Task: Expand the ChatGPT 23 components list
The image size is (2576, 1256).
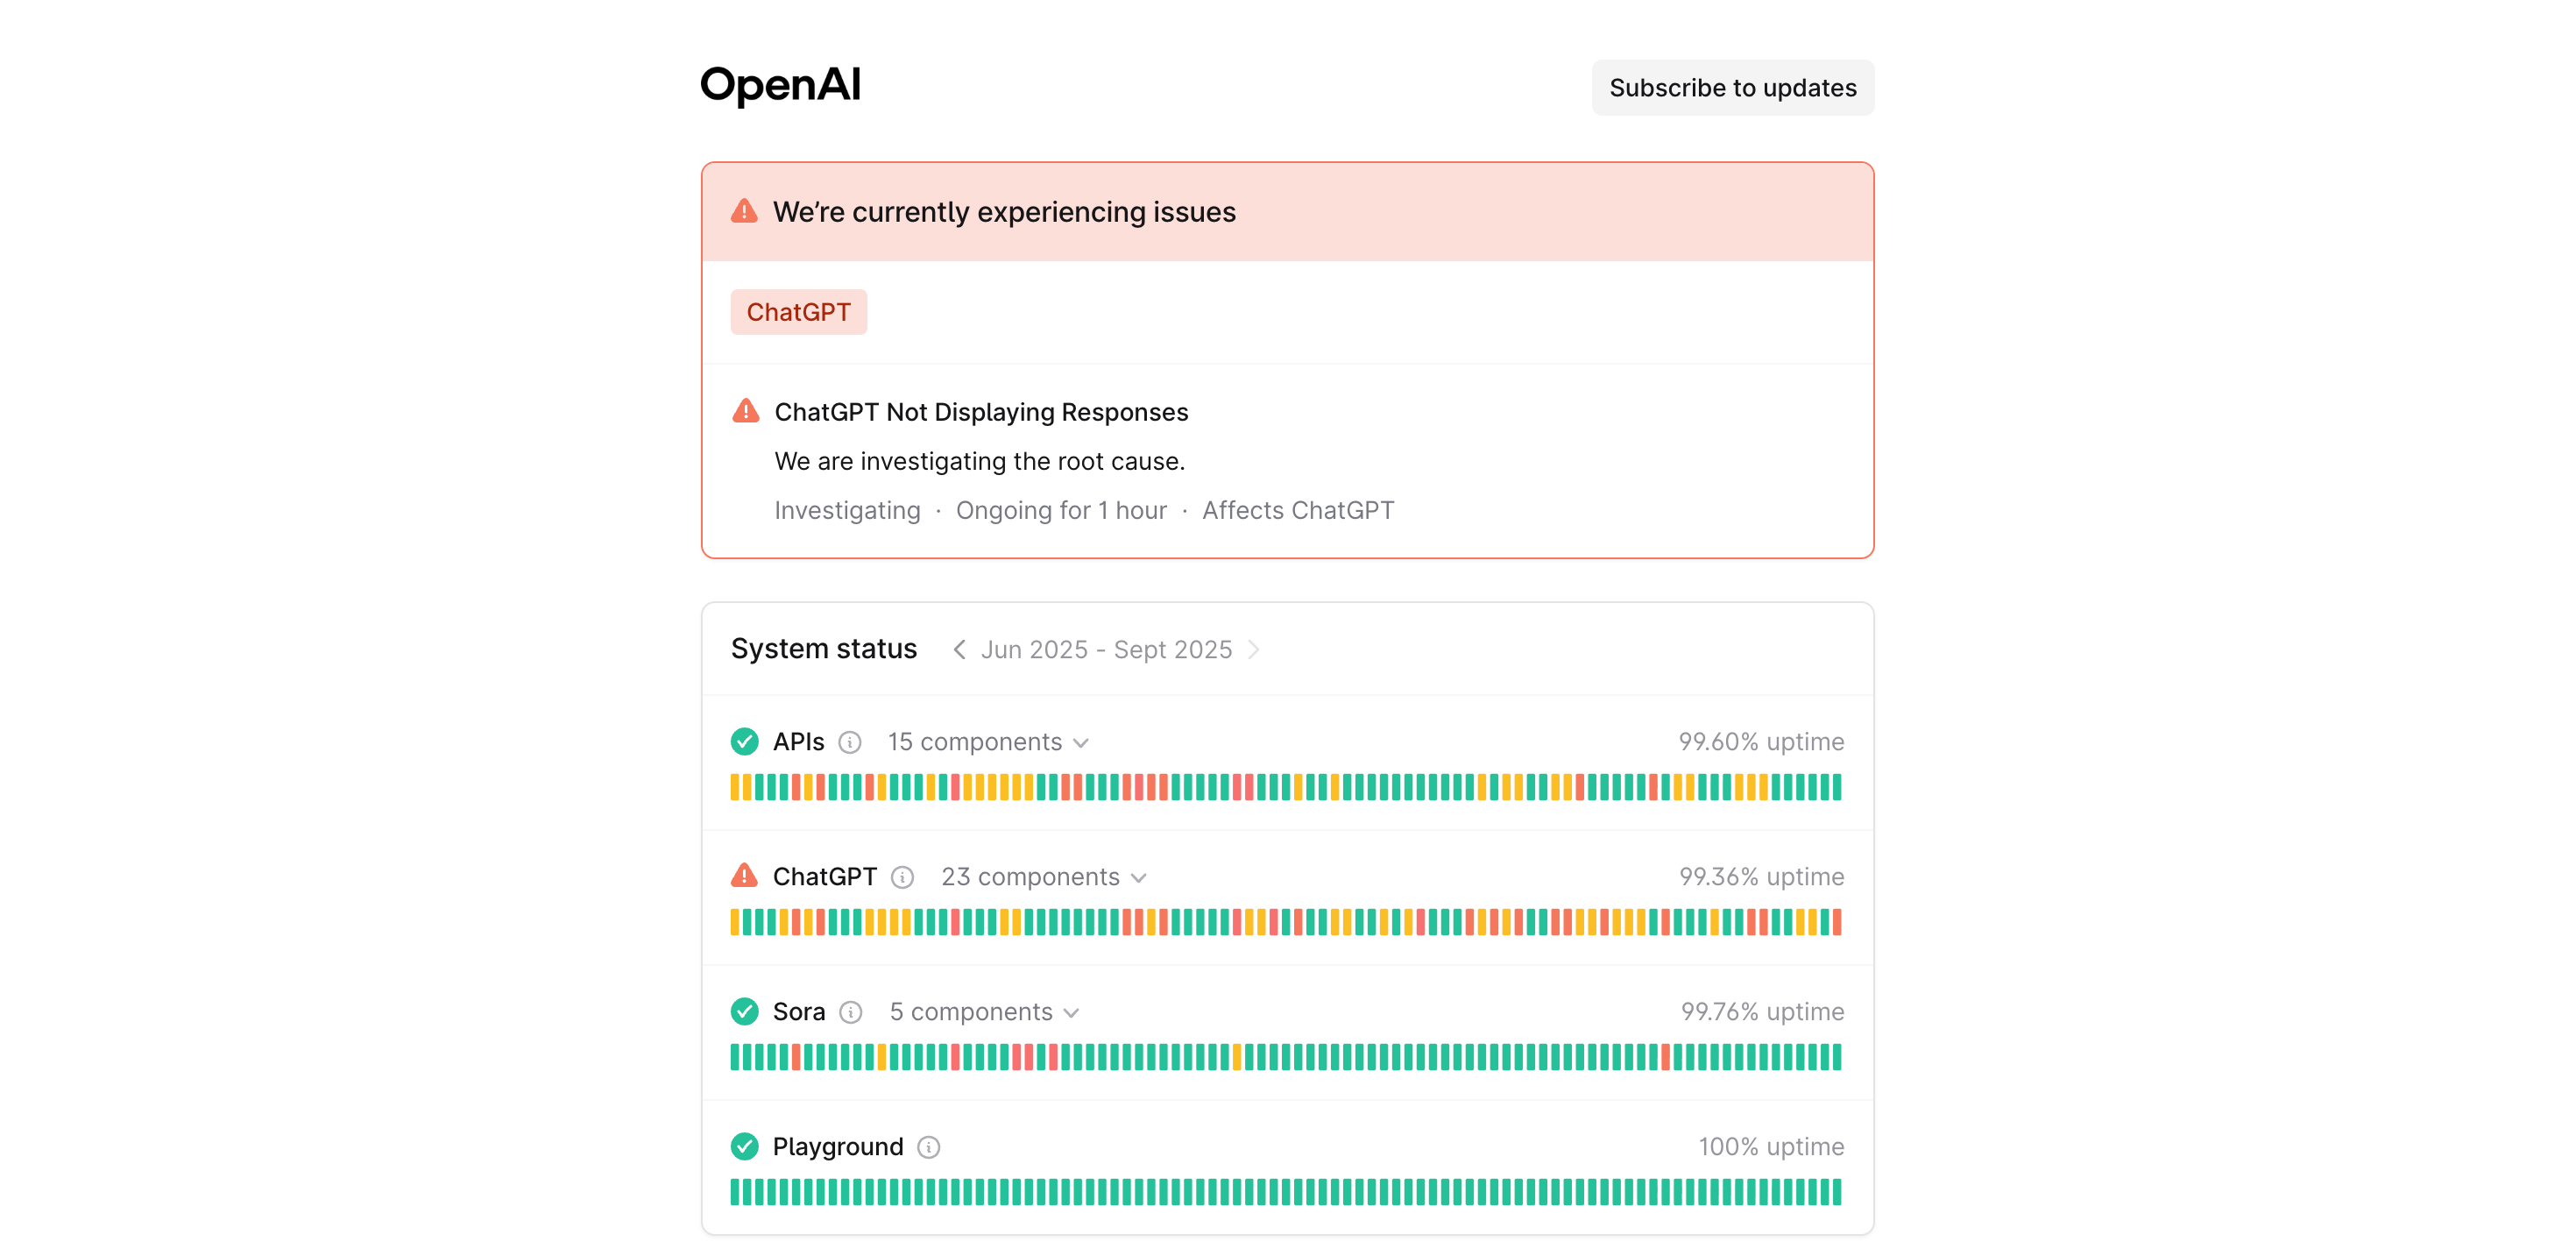Action: pos(1043,877)
